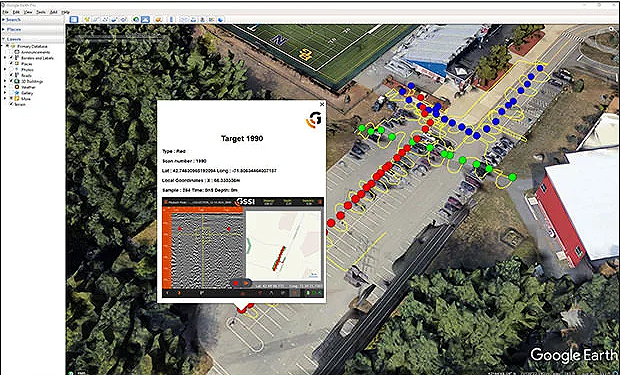Start the Record a Tour tool
This screenshot has height=375, width=620.
click(x=124, y=19)
